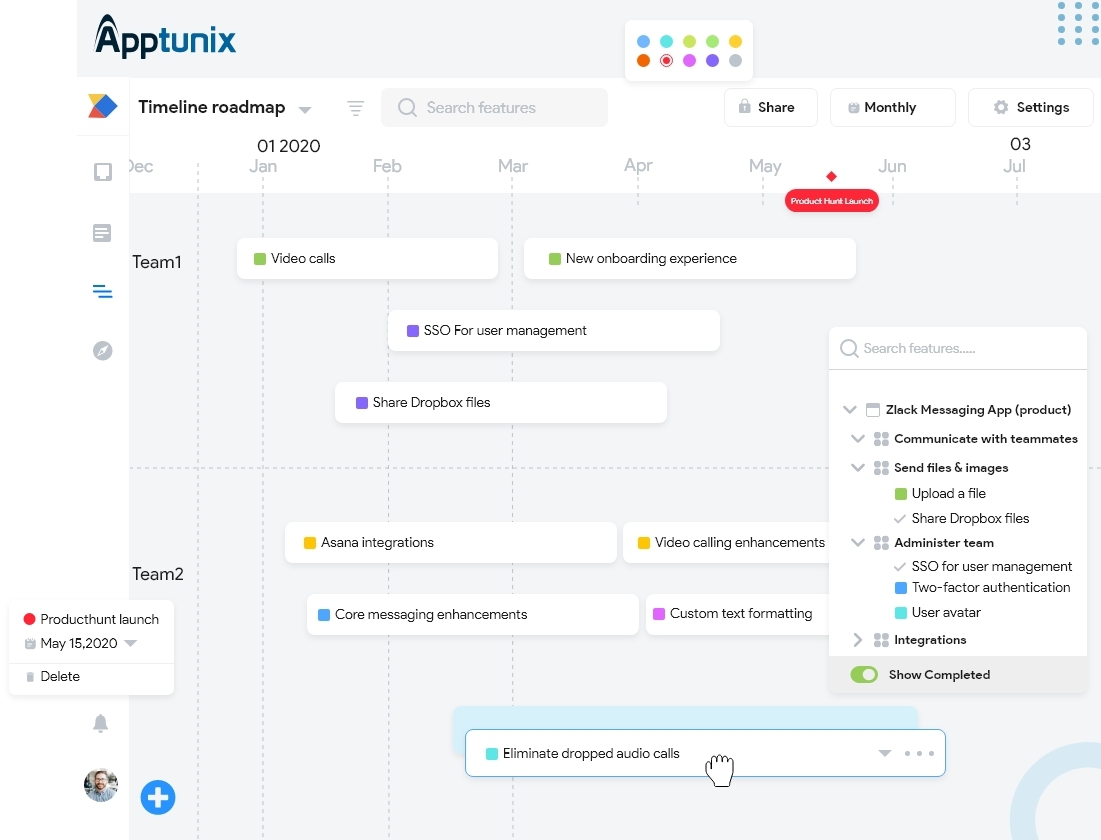Click the Product Hunt Launch milestone marker
The width and height of the screenshot is (1101, 840).
tap(831, 178)
